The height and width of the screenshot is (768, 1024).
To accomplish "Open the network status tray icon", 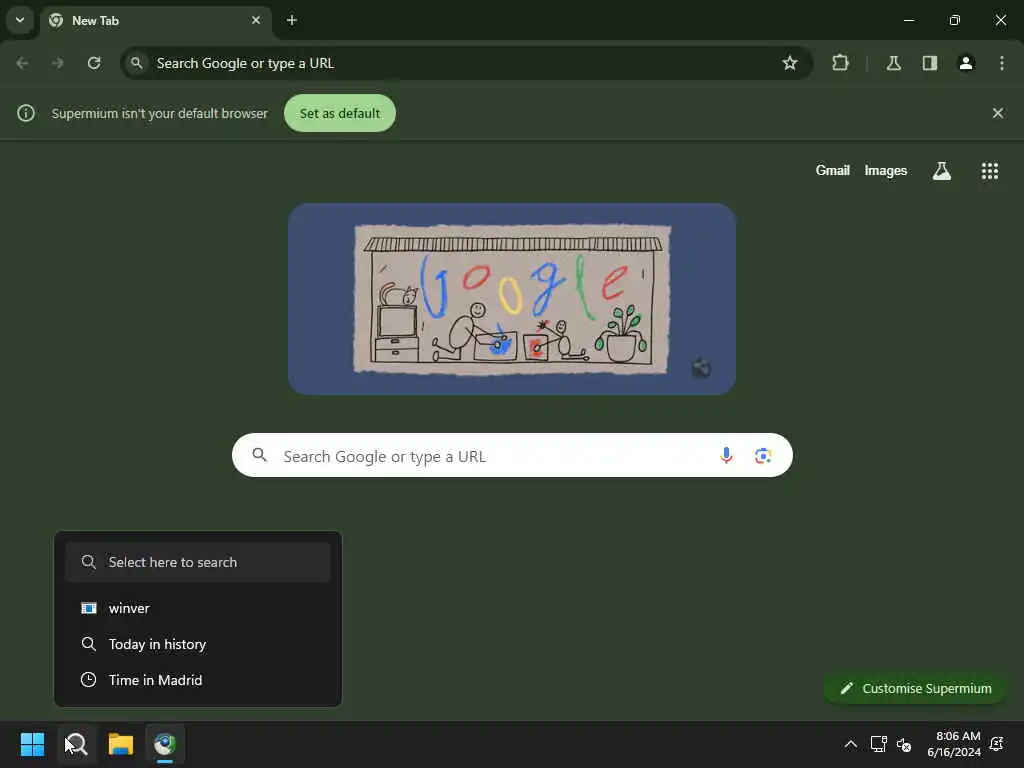I will click(878, 744).
